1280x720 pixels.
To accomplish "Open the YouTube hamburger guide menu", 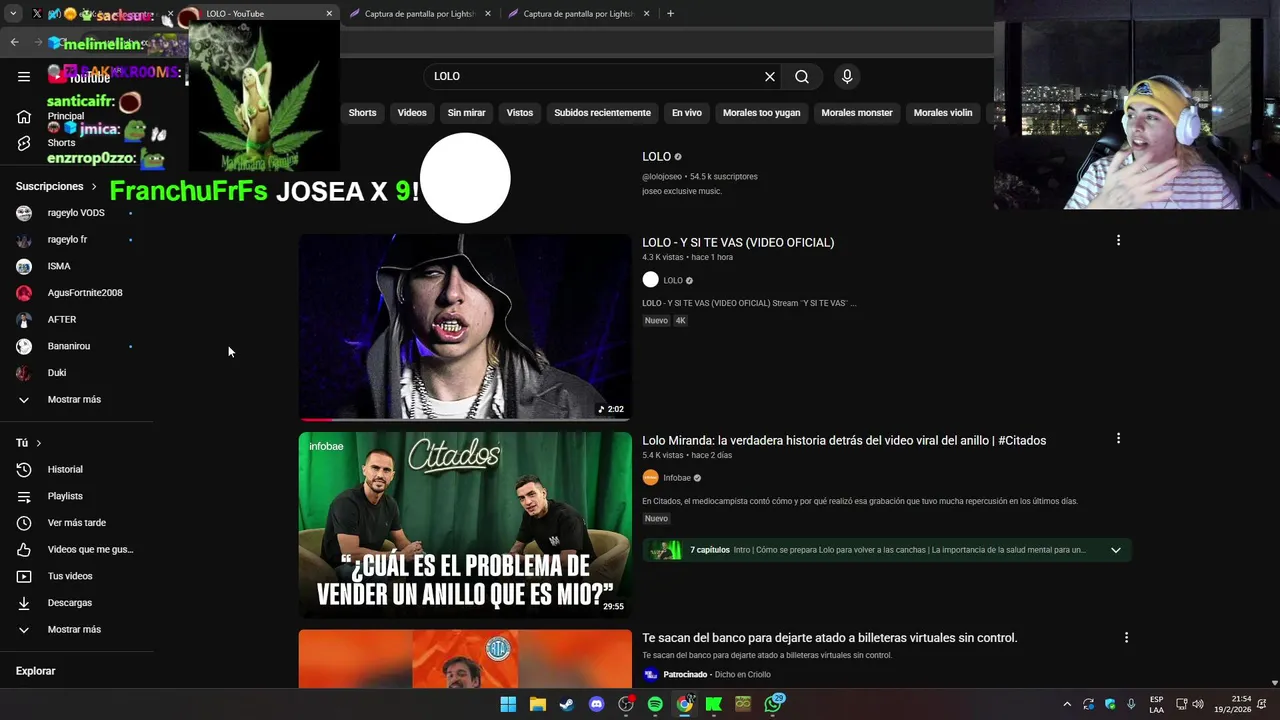I will click(x=24, y=76).
